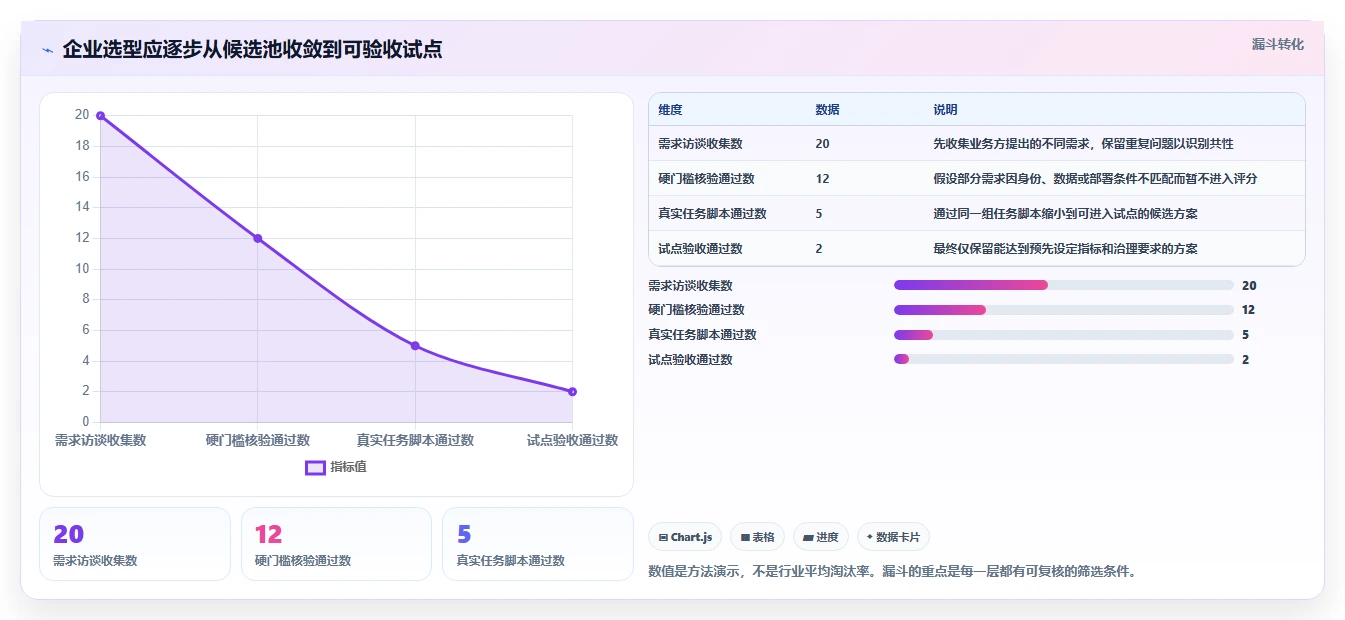1345x620 pixels.
Task: Open the data card showing 12 硬门槛核验通过数
Action: tap(336, 544)
